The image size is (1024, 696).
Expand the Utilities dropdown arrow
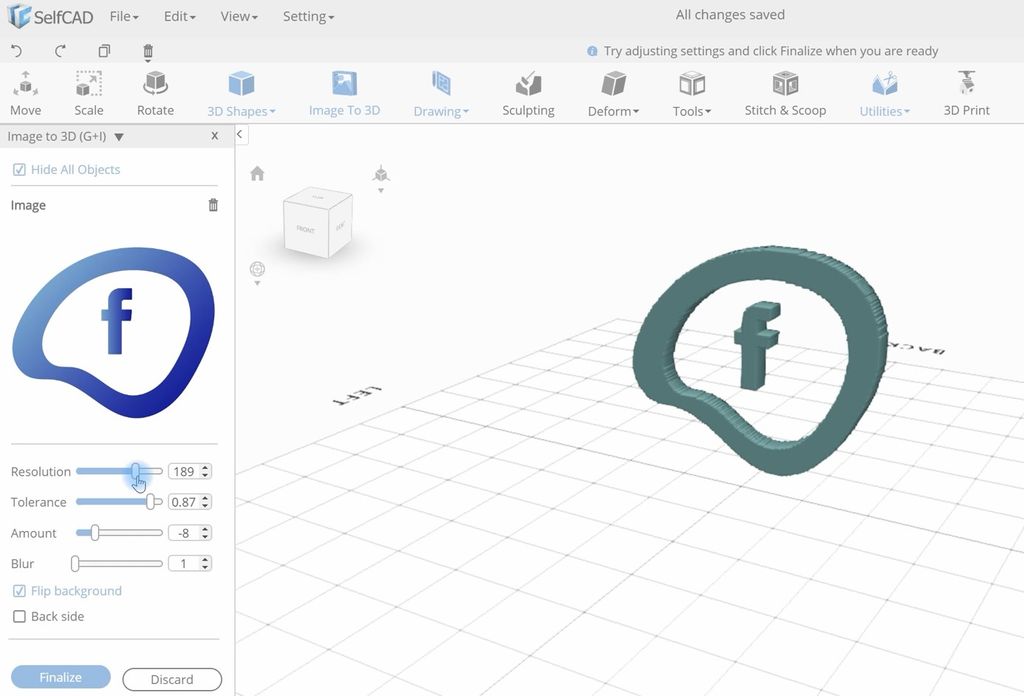click(x=906, y=112)
